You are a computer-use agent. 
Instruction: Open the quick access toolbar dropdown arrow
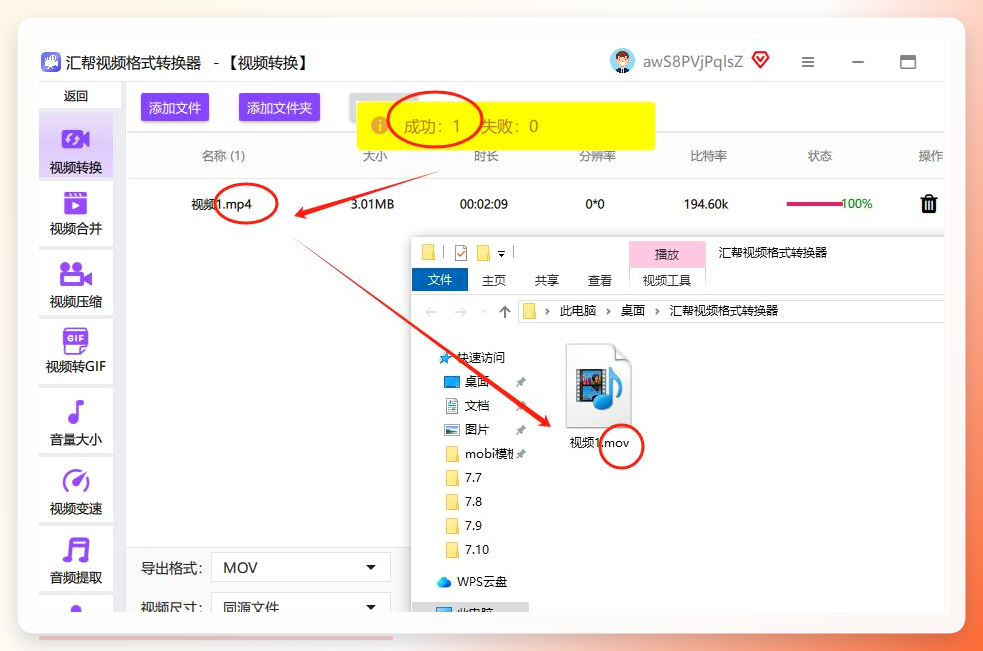[502, 254]
